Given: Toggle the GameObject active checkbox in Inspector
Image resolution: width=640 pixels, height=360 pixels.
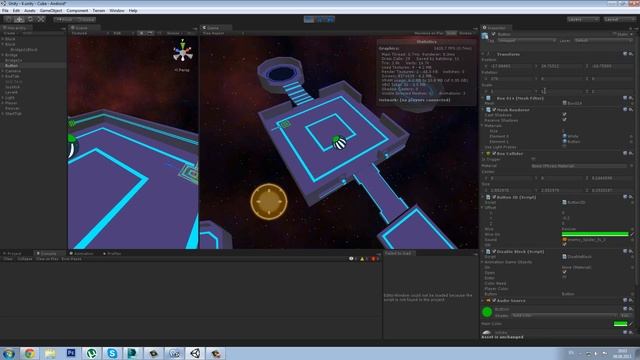Looking at the screenshot, I should click(493, 34).
